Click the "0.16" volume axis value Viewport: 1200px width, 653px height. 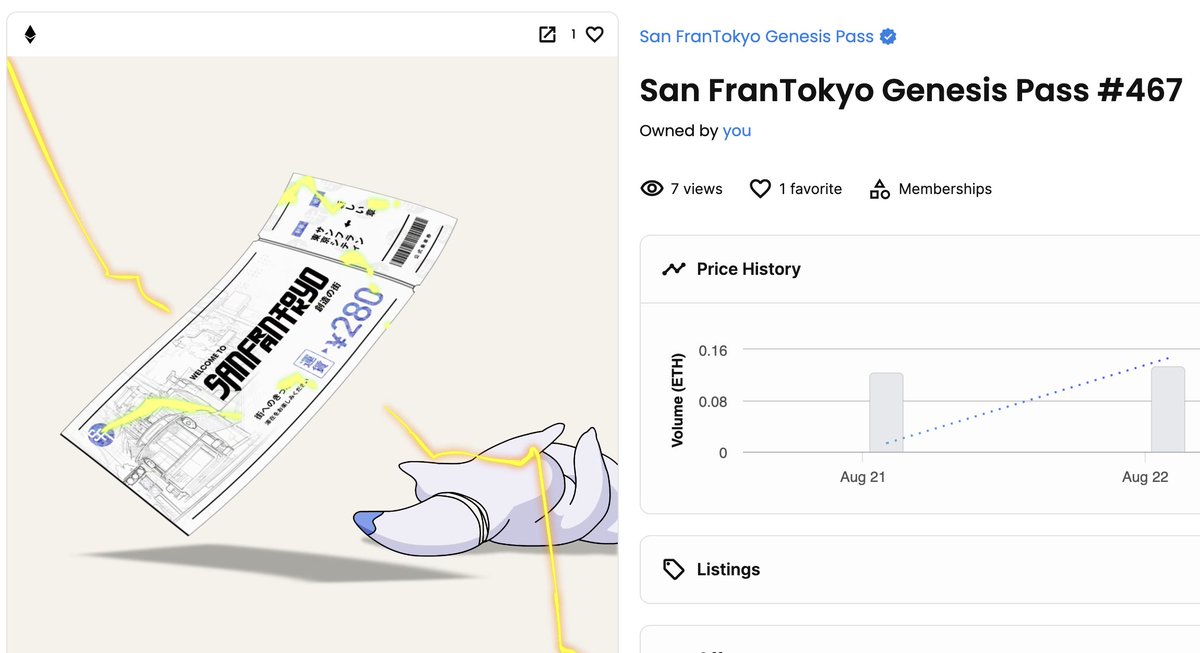tap(712, 350)
